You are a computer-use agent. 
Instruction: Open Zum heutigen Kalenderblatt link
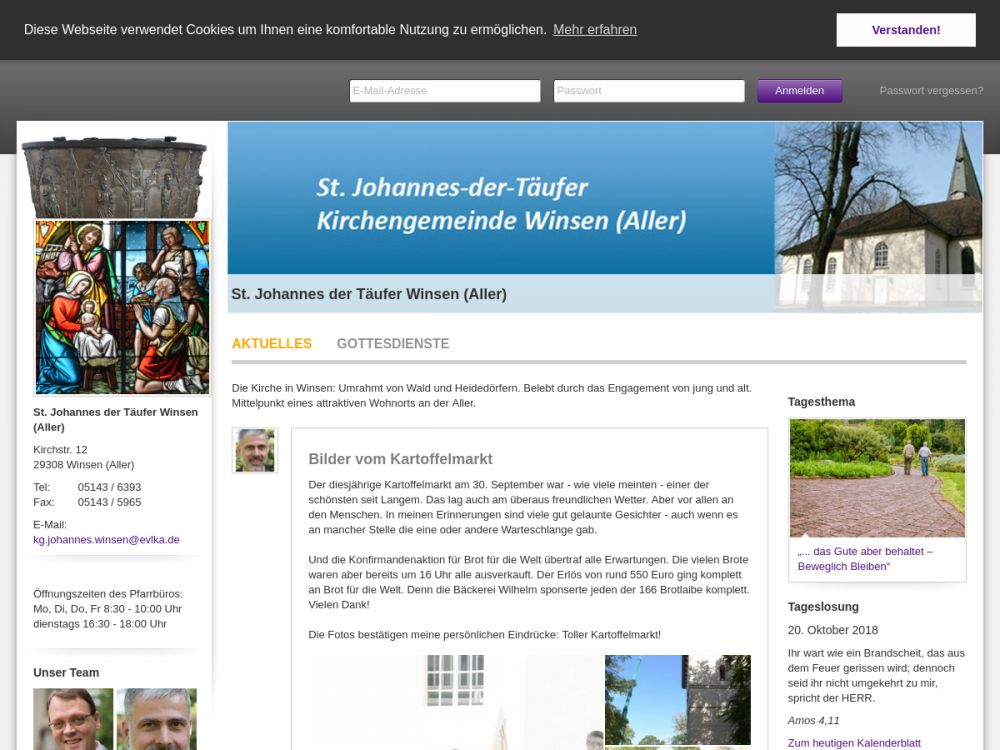853,743
